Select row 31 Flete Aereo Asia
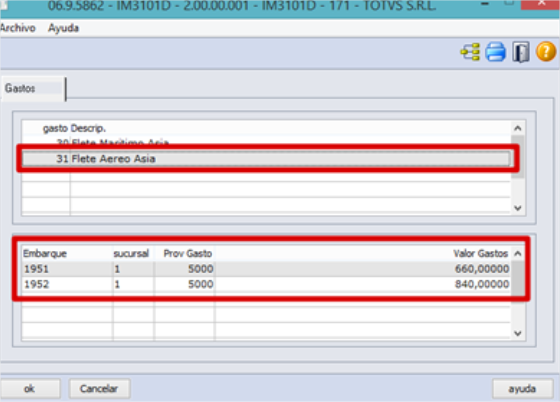The image size is (560, 402). click(x=266, y=159)
